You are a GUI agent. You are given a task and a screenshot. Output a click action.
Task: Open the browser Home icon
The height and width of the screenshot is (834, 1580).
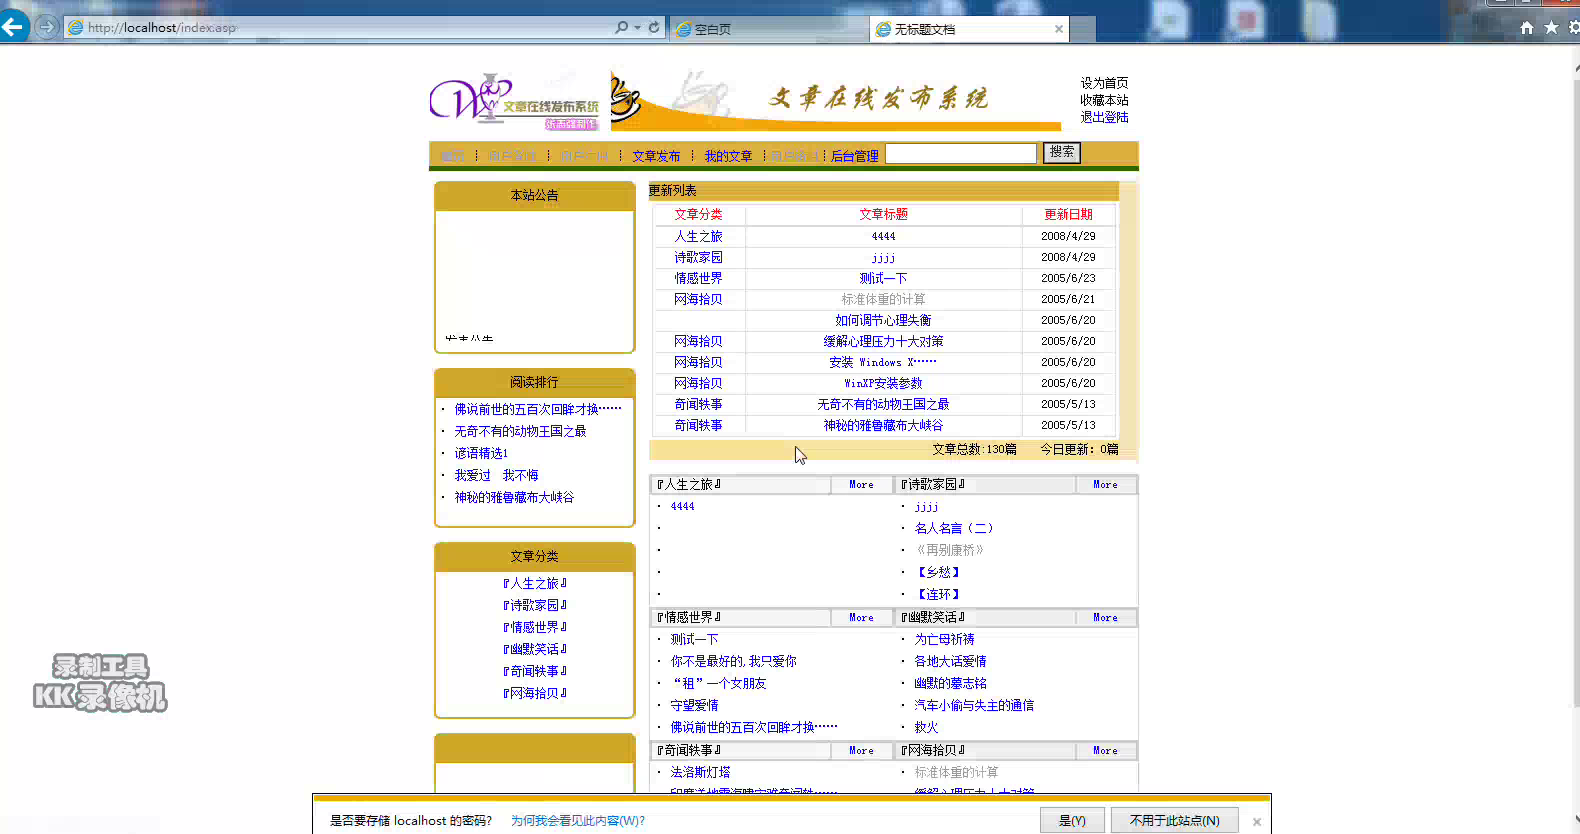[x=1527, y=28]
